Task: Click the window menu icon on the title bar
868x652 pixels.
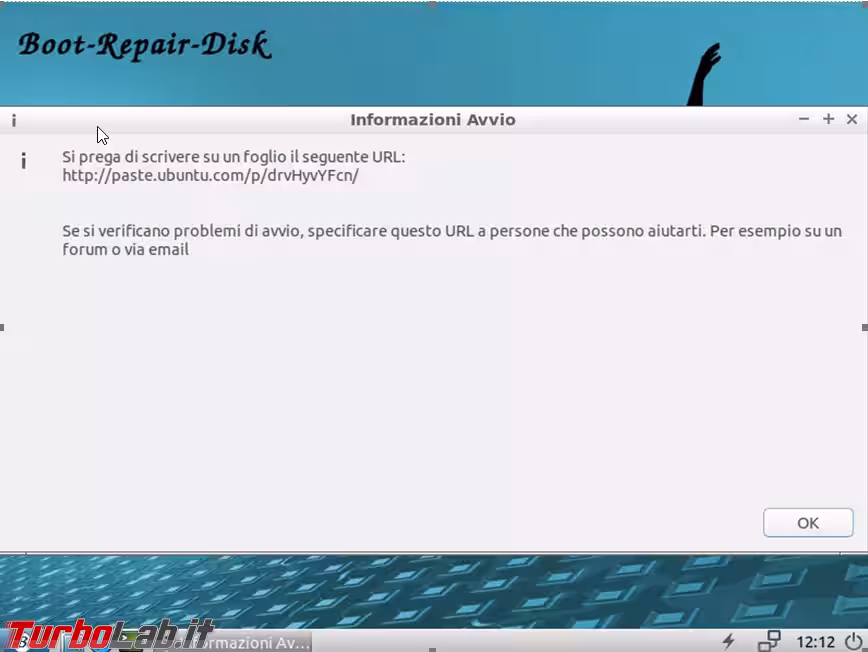Action: click(13, 119)
